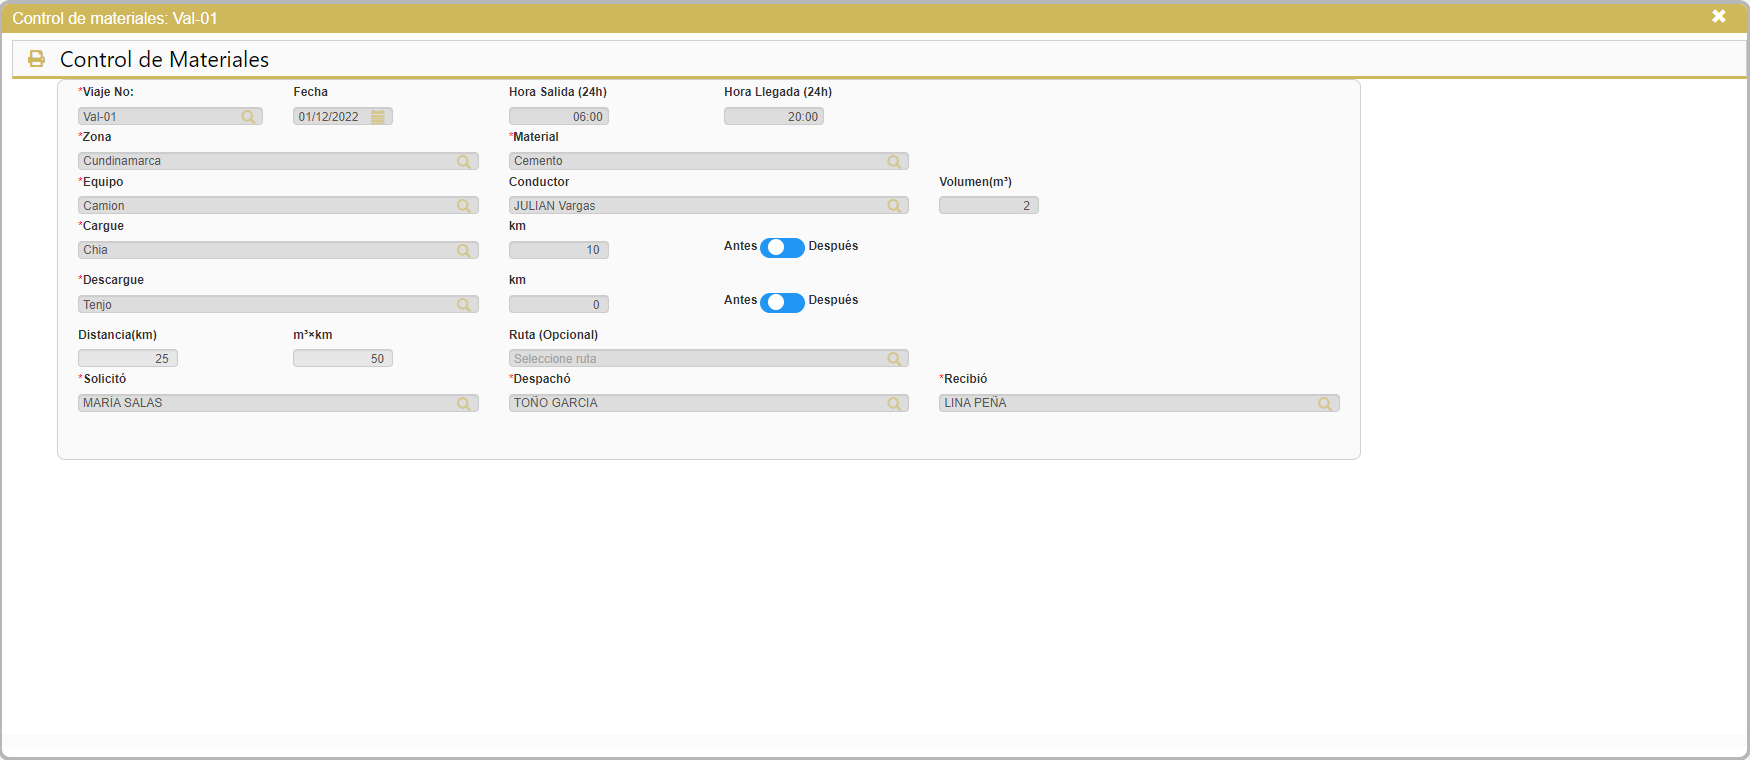
Task: Click the Hora Salida field showing 06:00
Action: coord(559,117)
